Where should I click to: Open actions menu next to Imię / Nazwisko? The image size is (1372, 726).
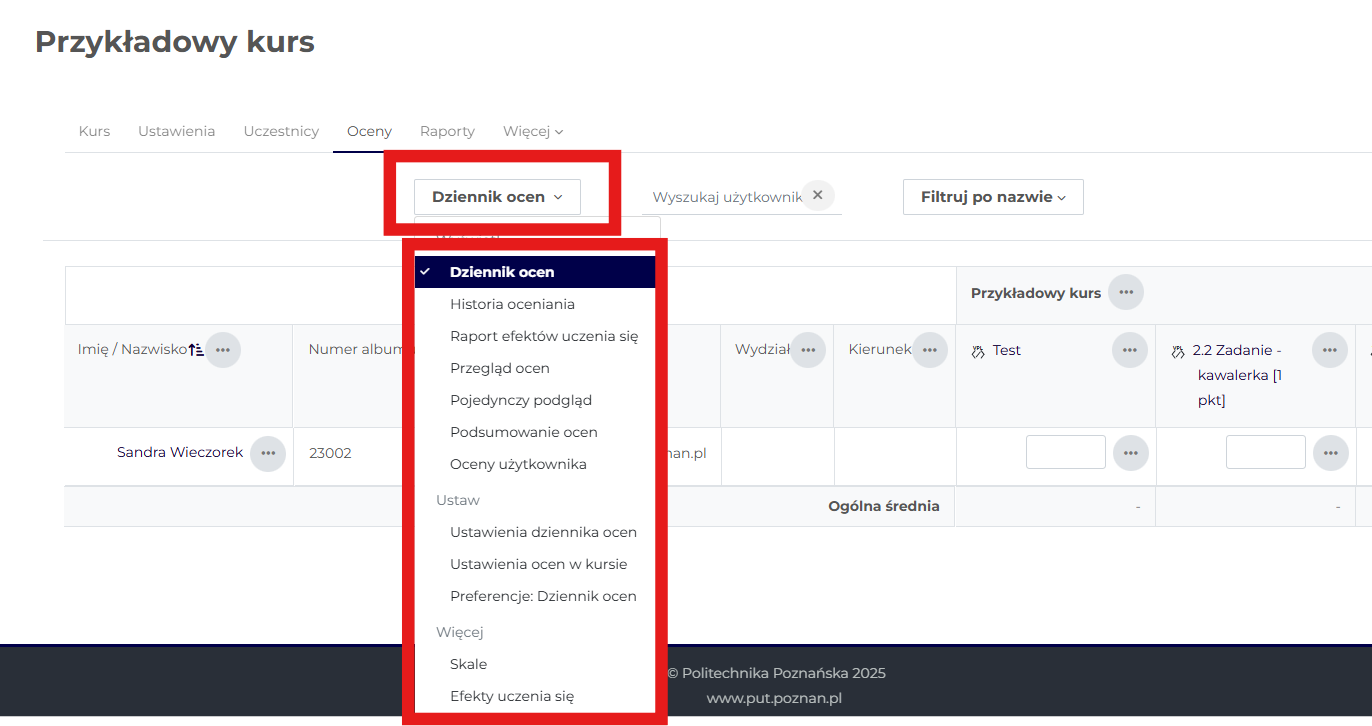(x=223, y=350)
